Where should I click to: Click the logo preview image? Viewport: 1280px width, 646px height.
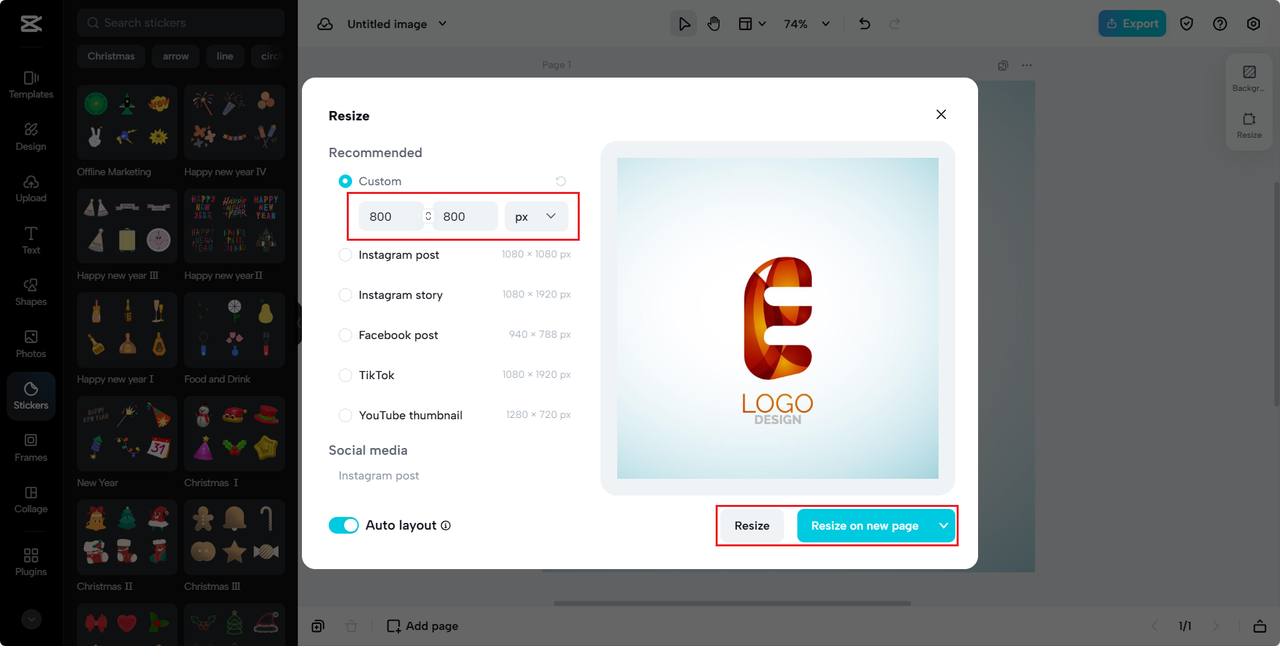coord(778,318)
